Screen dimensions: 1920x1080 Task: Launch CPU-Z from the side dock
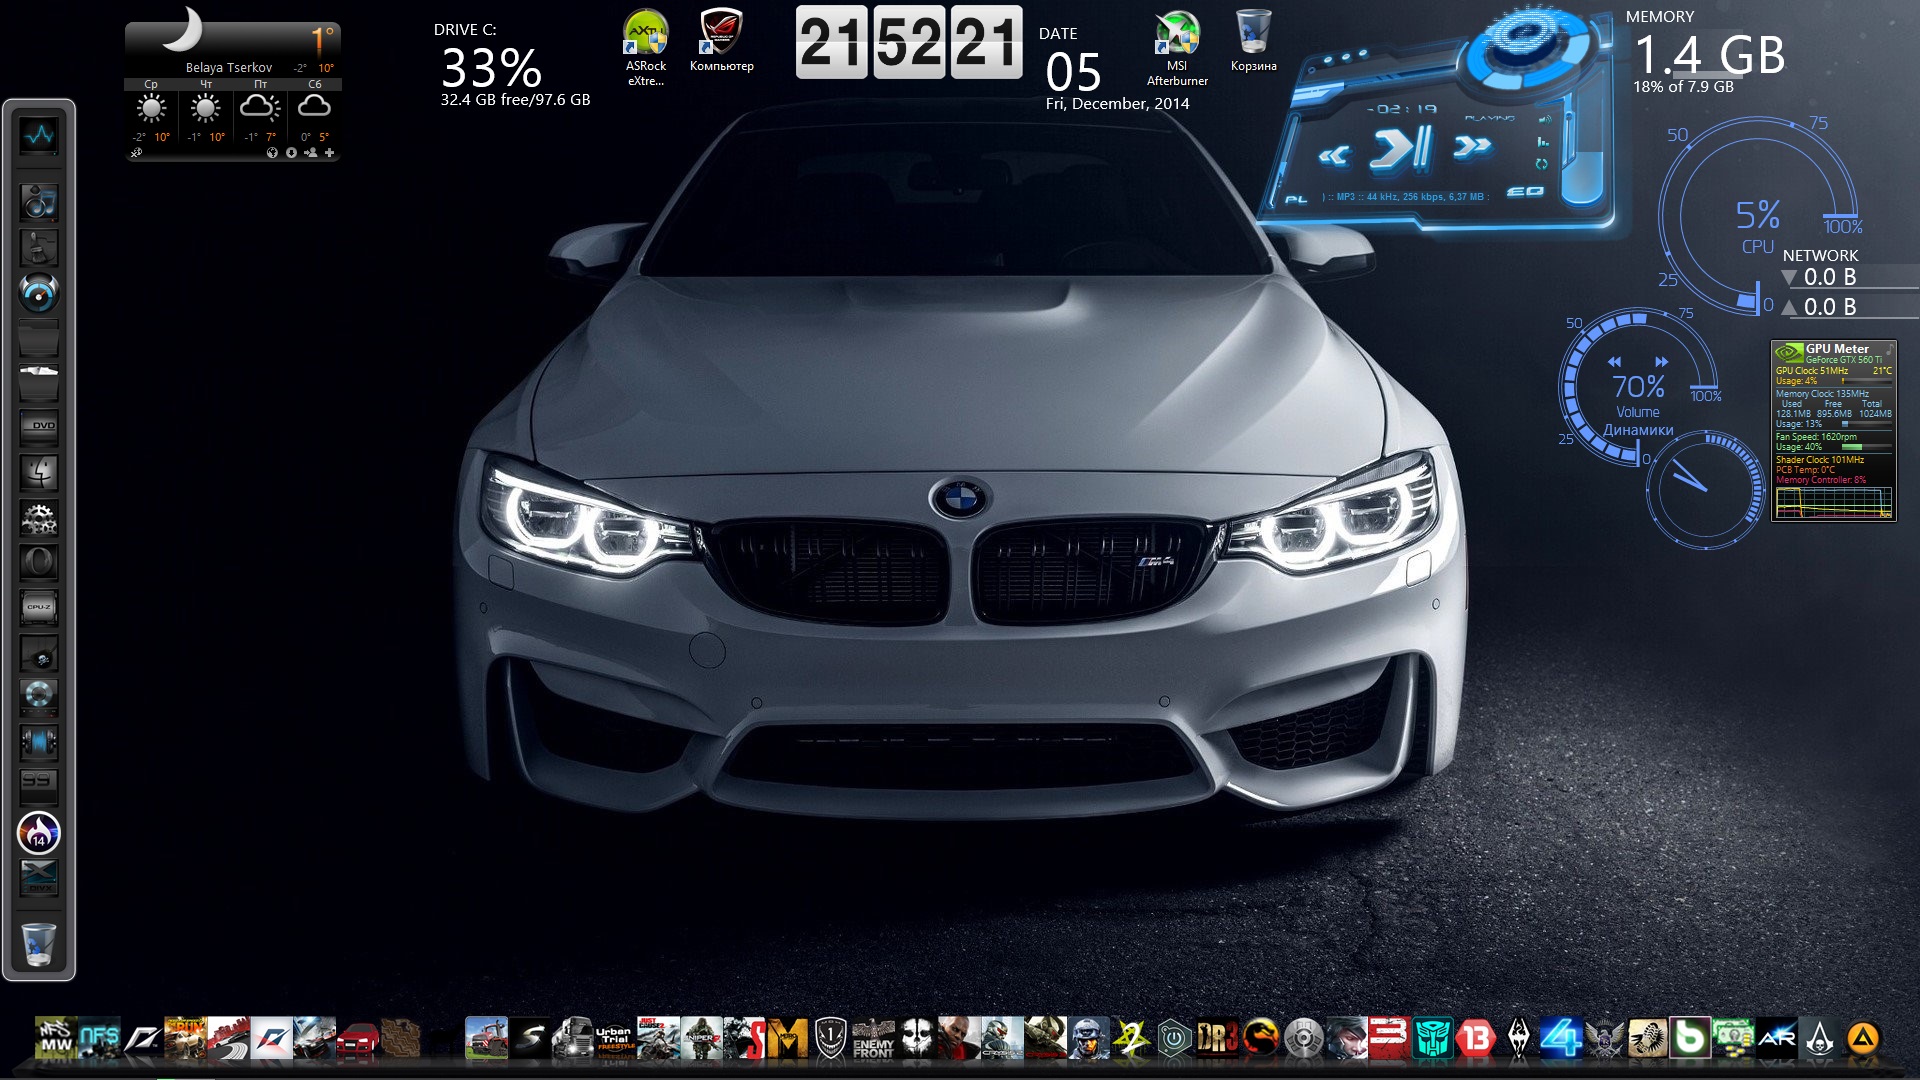(x=39, y=607)
